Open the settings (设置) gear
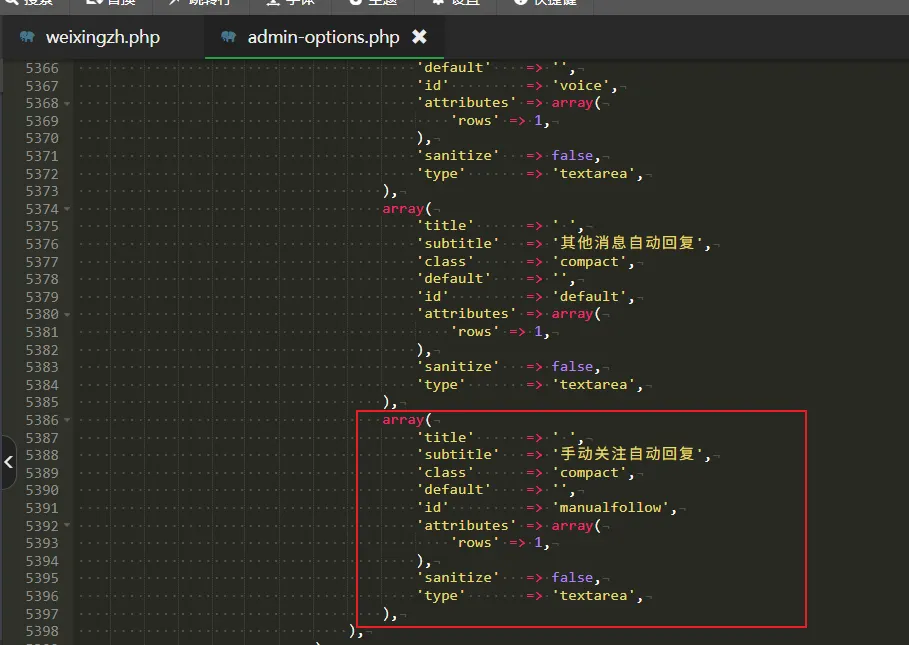 tap(456, 2)
